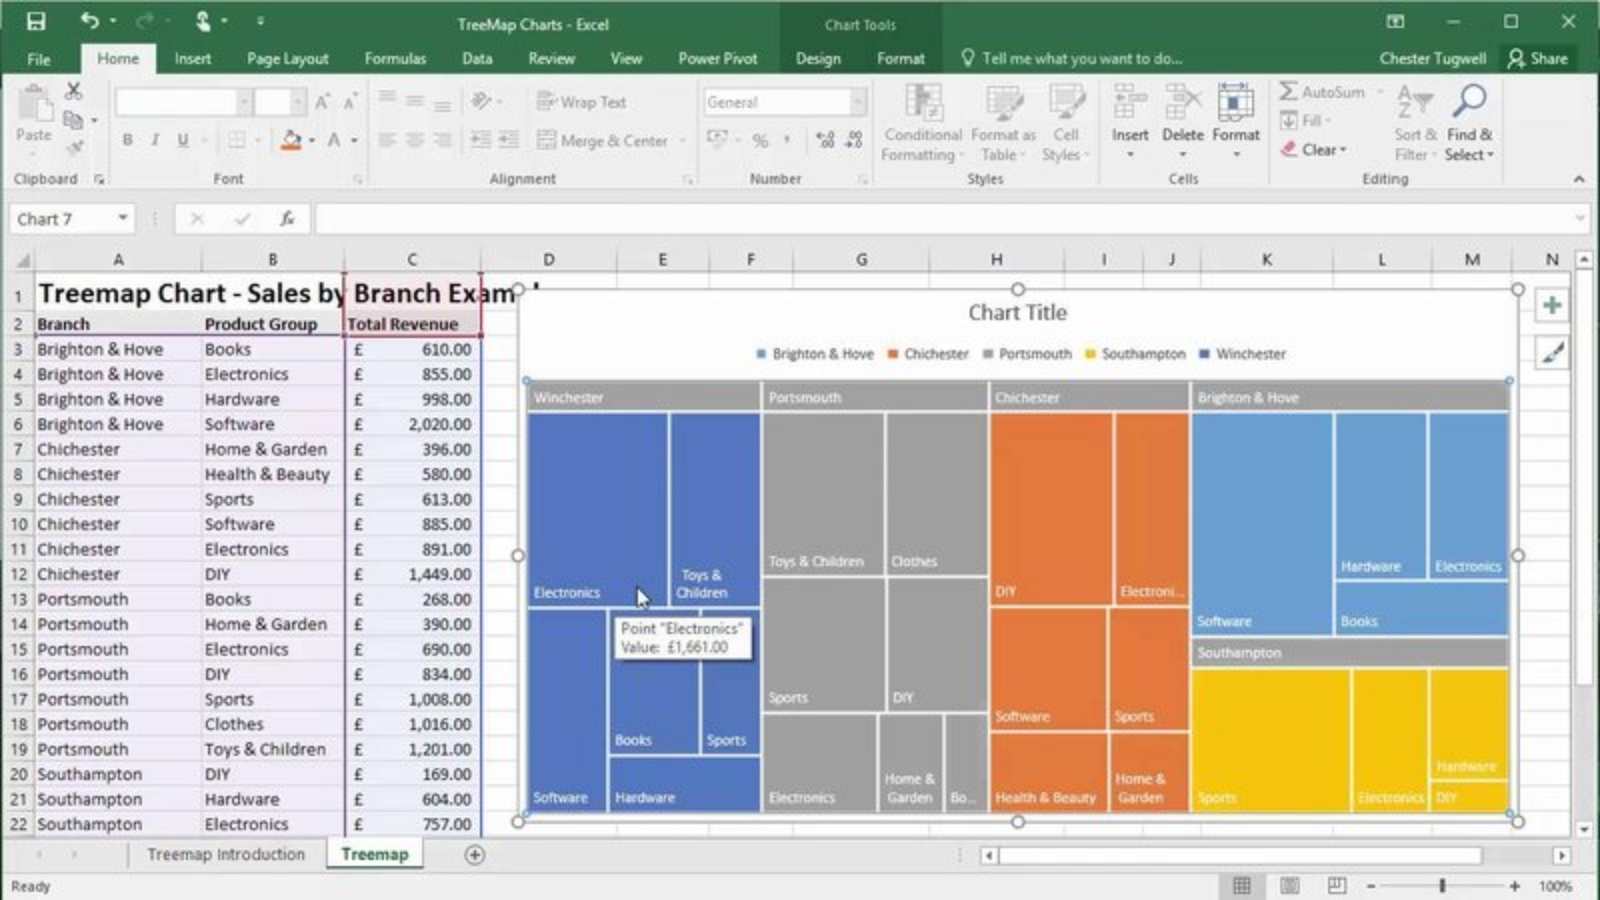This screenshot has width=1600, height=900.
Task: Click the Undo arrow icon
Action: point(90,21)
